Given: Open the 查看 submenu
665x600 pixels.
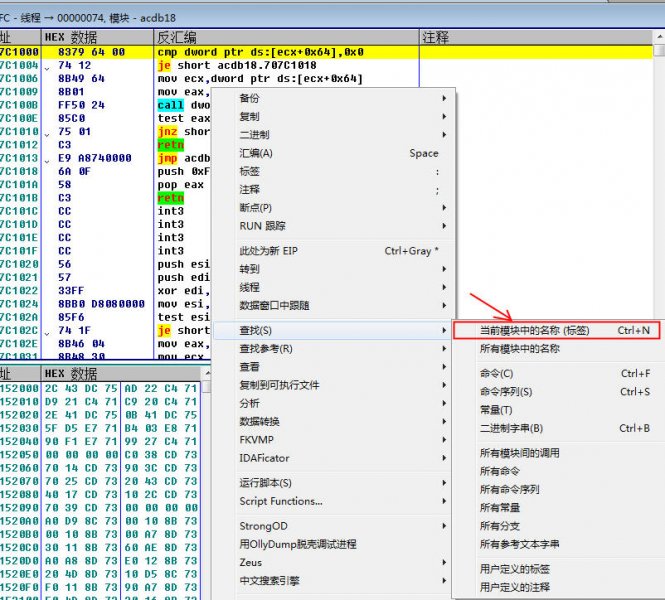Looking at the screenshot, I should coord(333,367).
